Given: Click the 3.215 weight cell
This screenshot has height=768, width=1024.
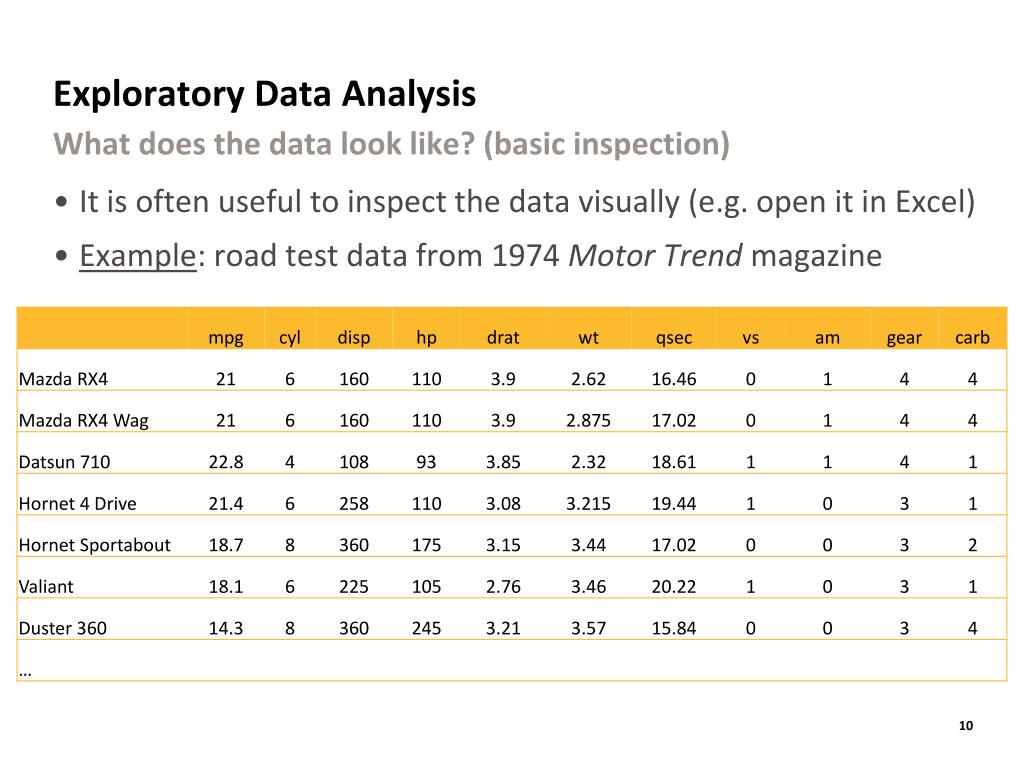Looking at the screenshot, I should click(588, 504).
